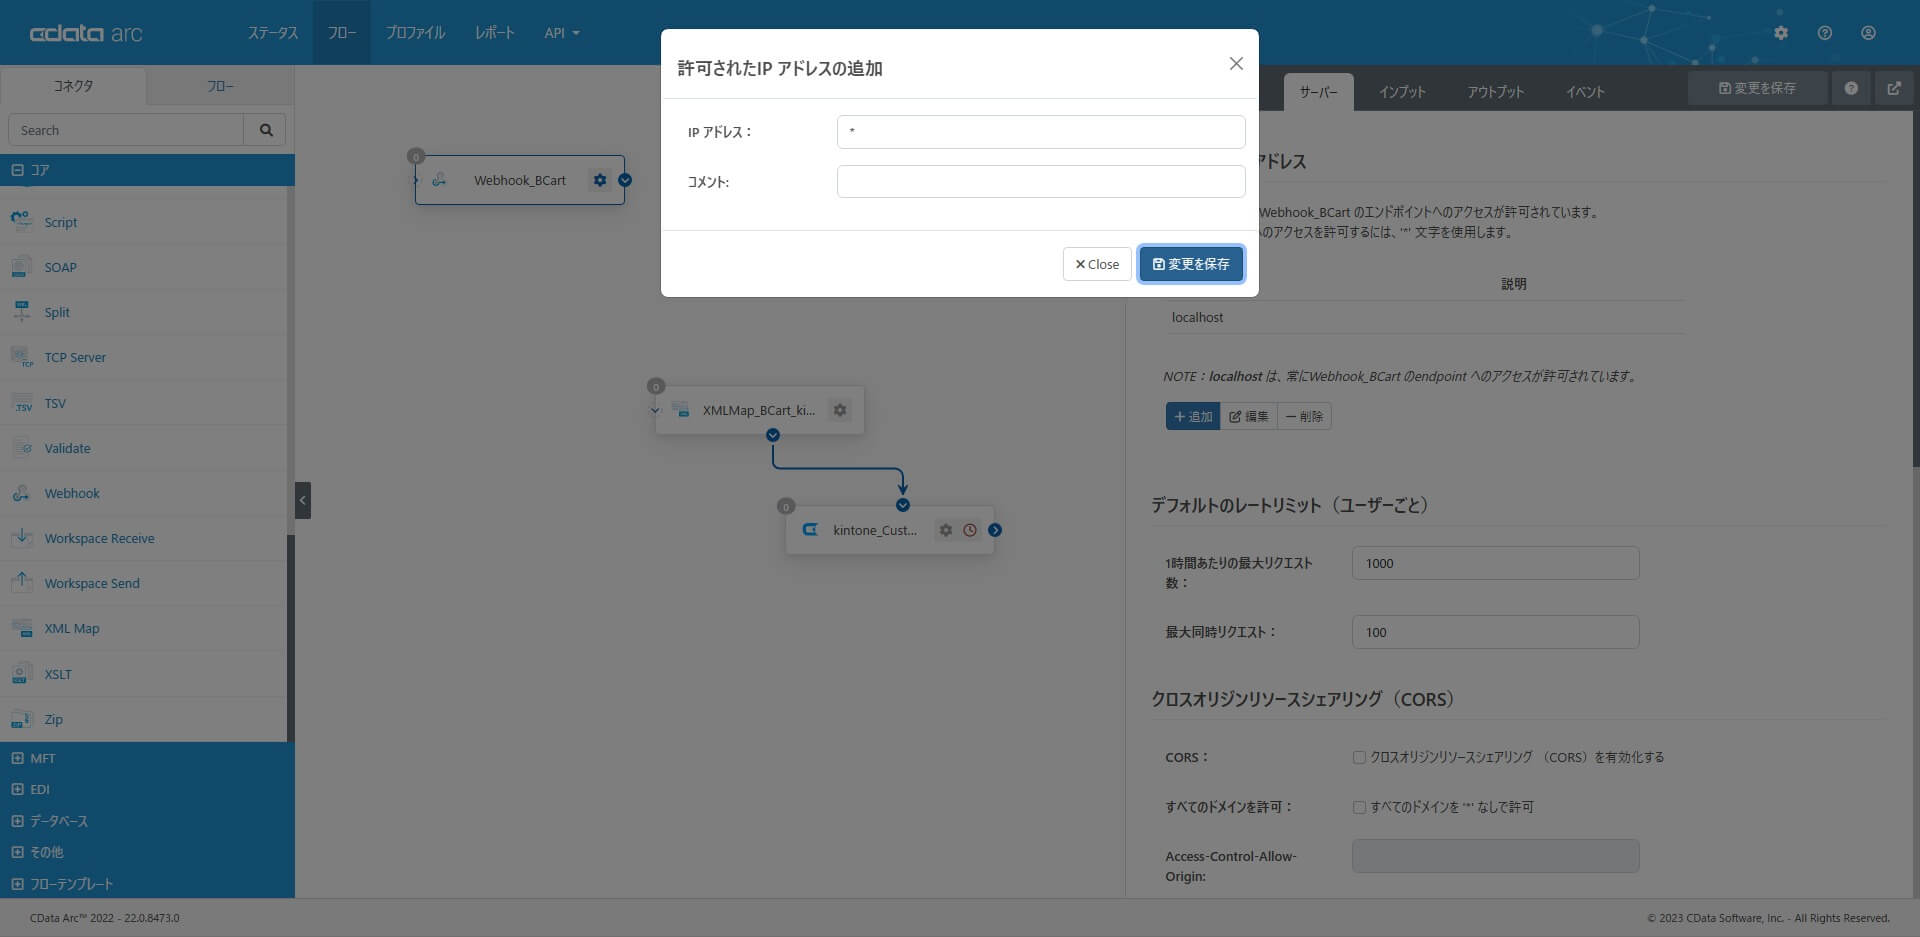Click the Close button in the dialog
The image size is (1920, 937).
(1097, 264)
